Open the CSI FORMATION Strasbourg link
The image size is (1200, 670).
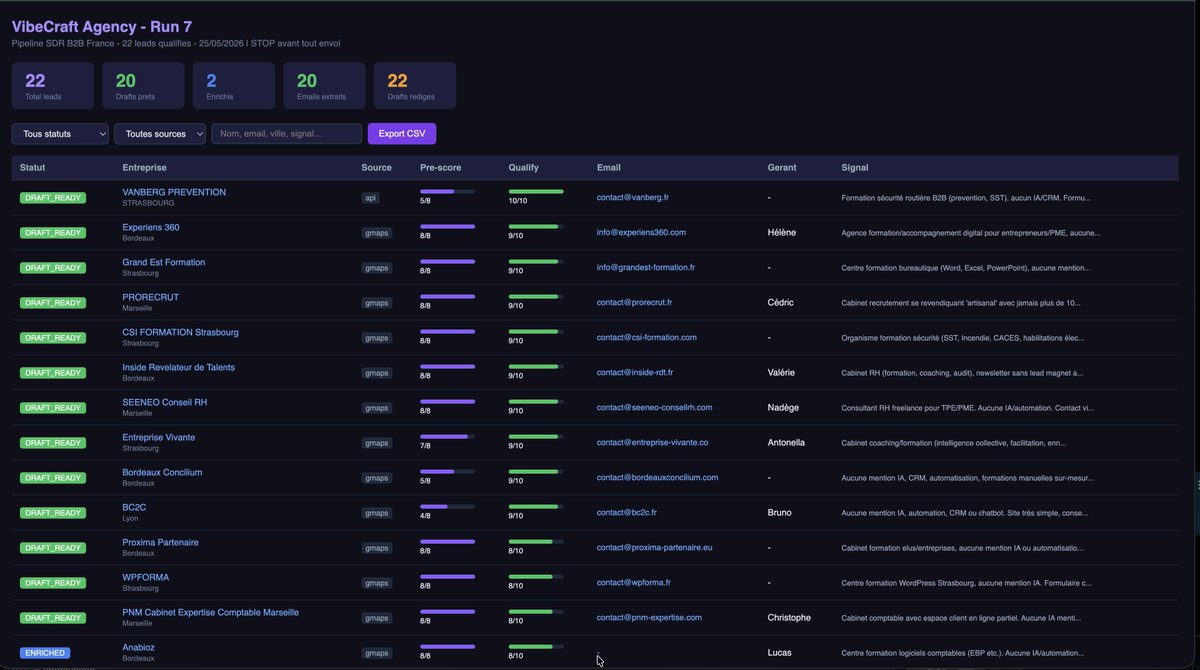pos(181,332)
